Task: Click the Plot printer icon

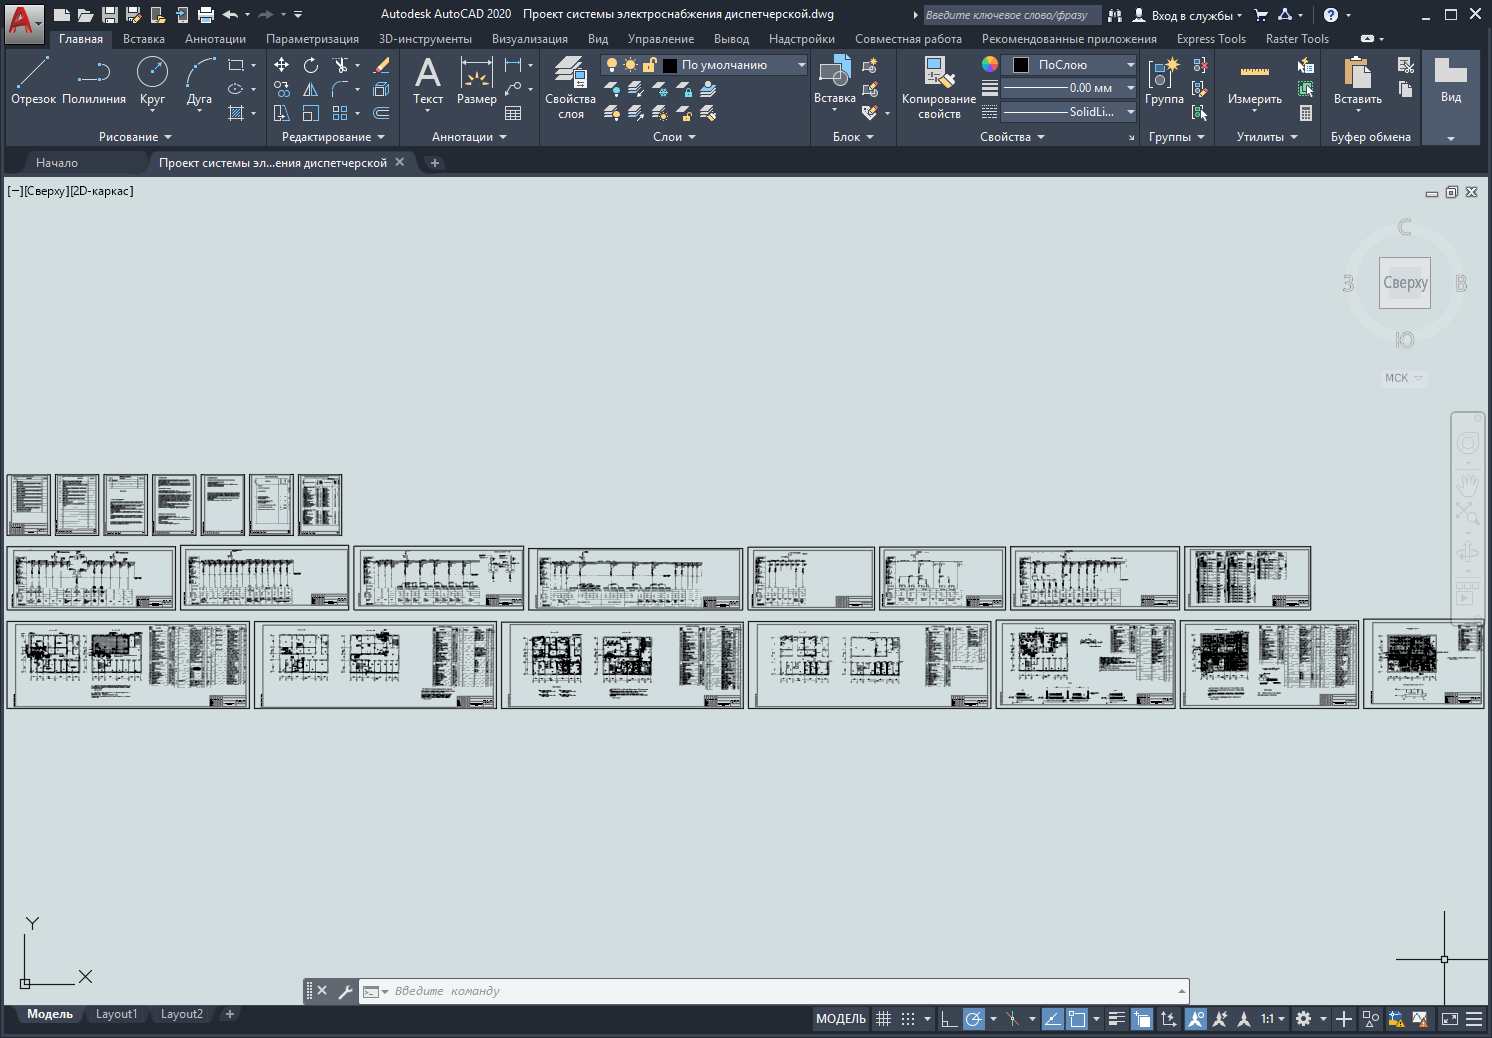Action: [x=206, y=14]
